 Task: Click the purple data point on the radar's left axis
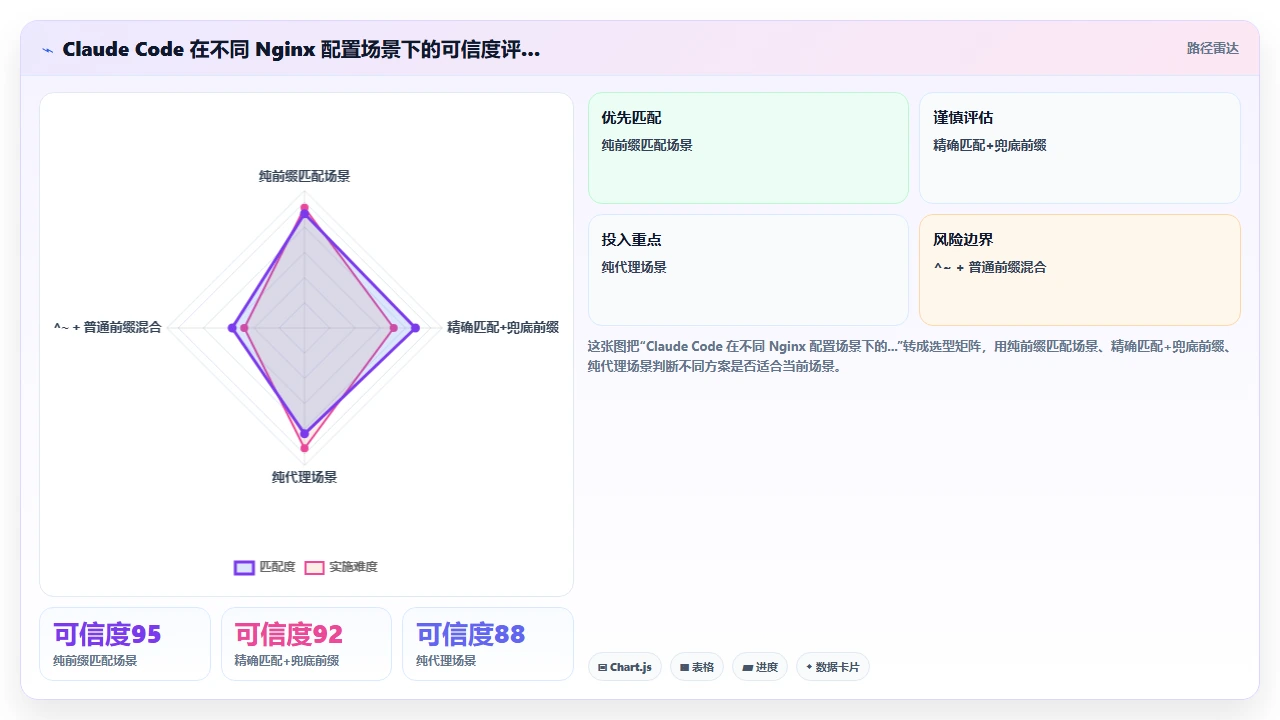coord(232,328)
